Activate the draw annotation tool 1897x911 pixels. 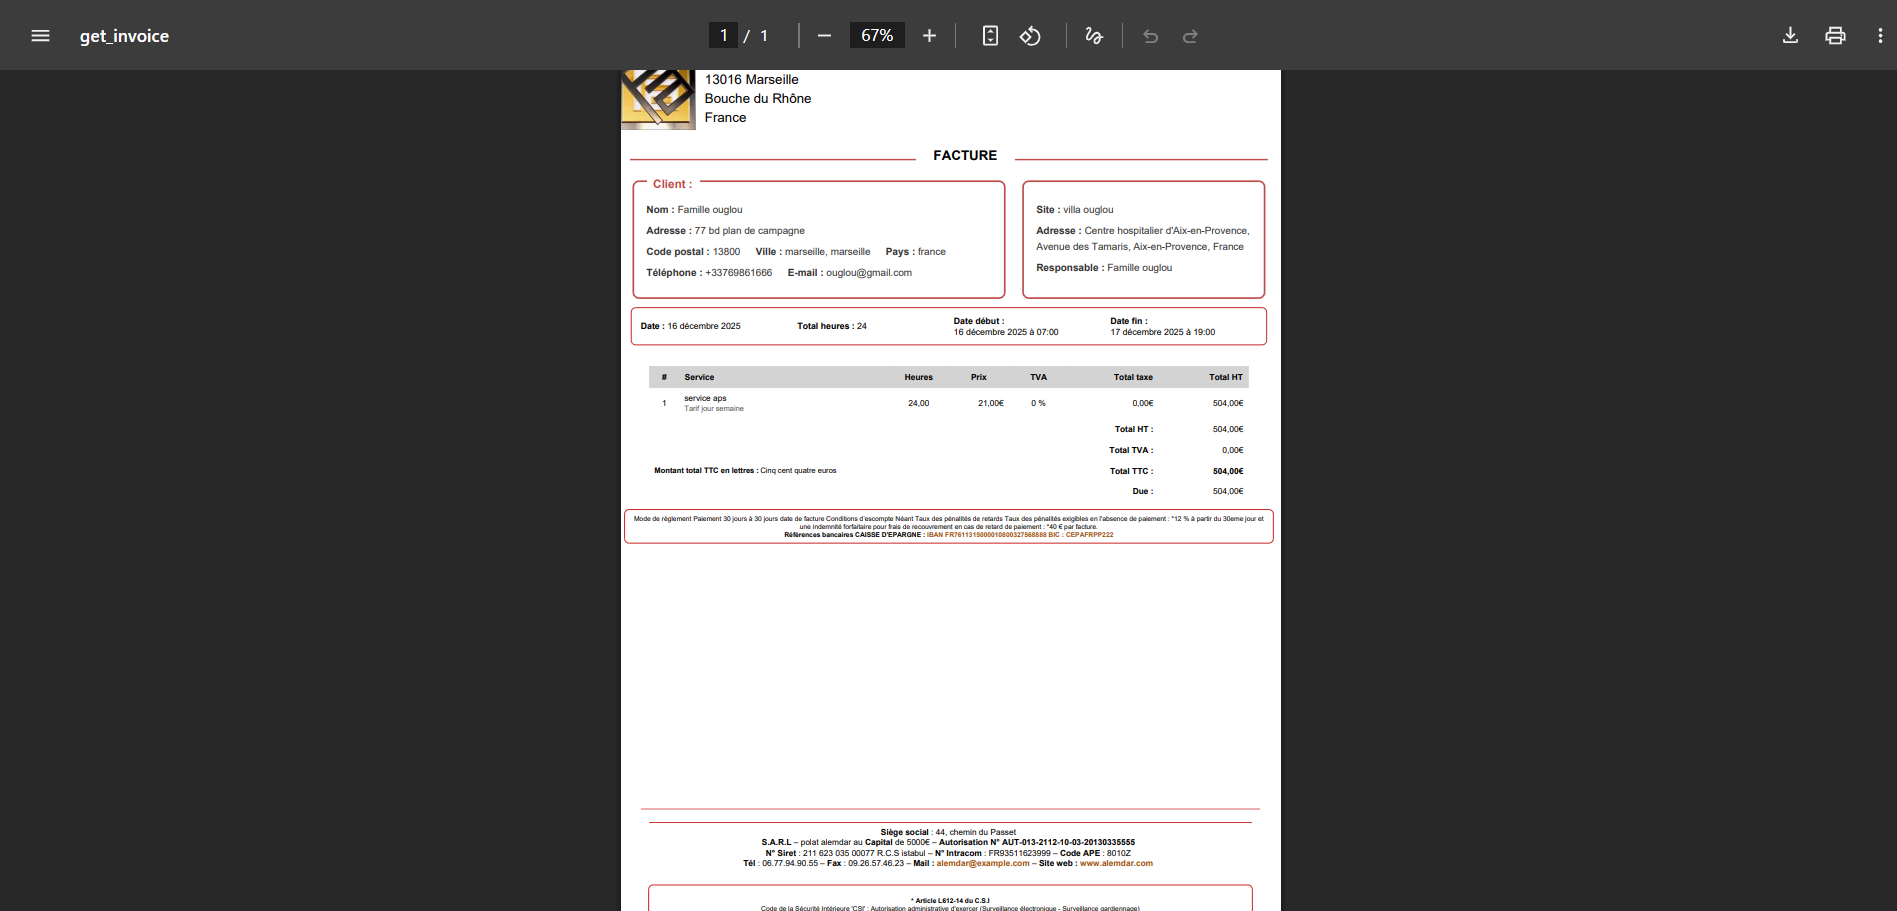pyautogui.click(x=1094, y=36)
